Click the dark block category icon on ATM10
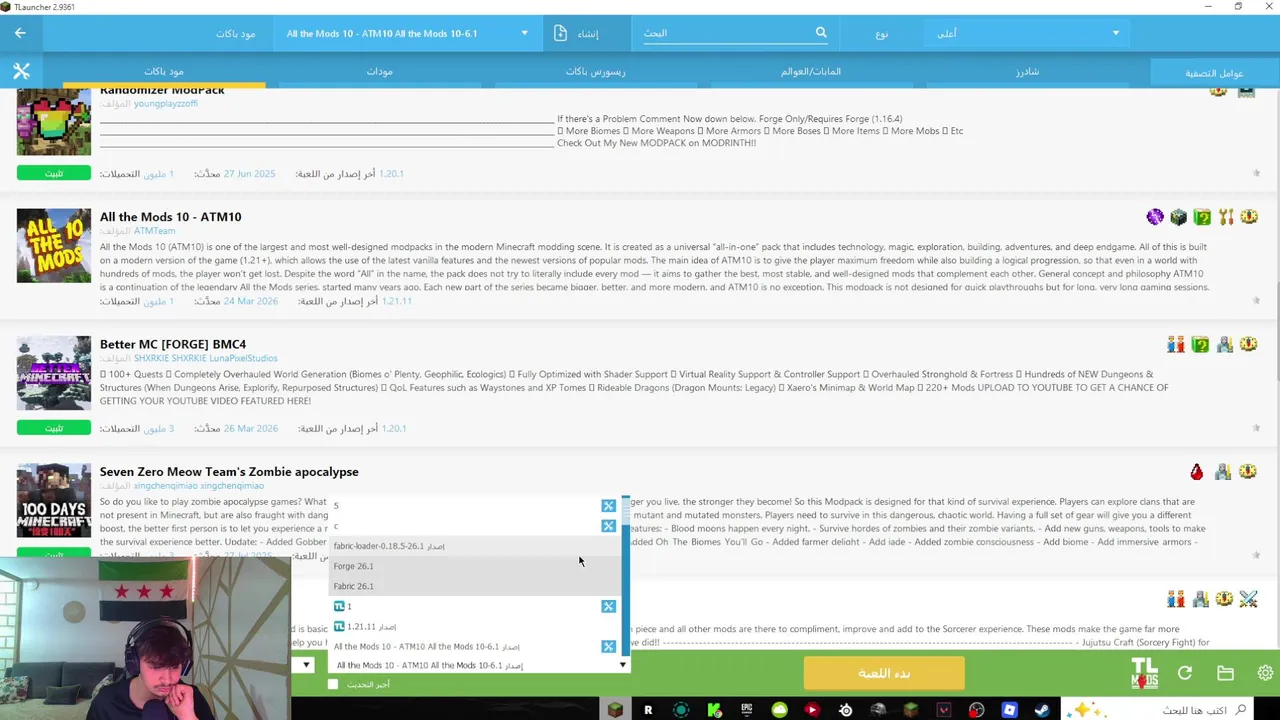The image size is (1280, 720). pyautogui.click(x=1178, y=217)
